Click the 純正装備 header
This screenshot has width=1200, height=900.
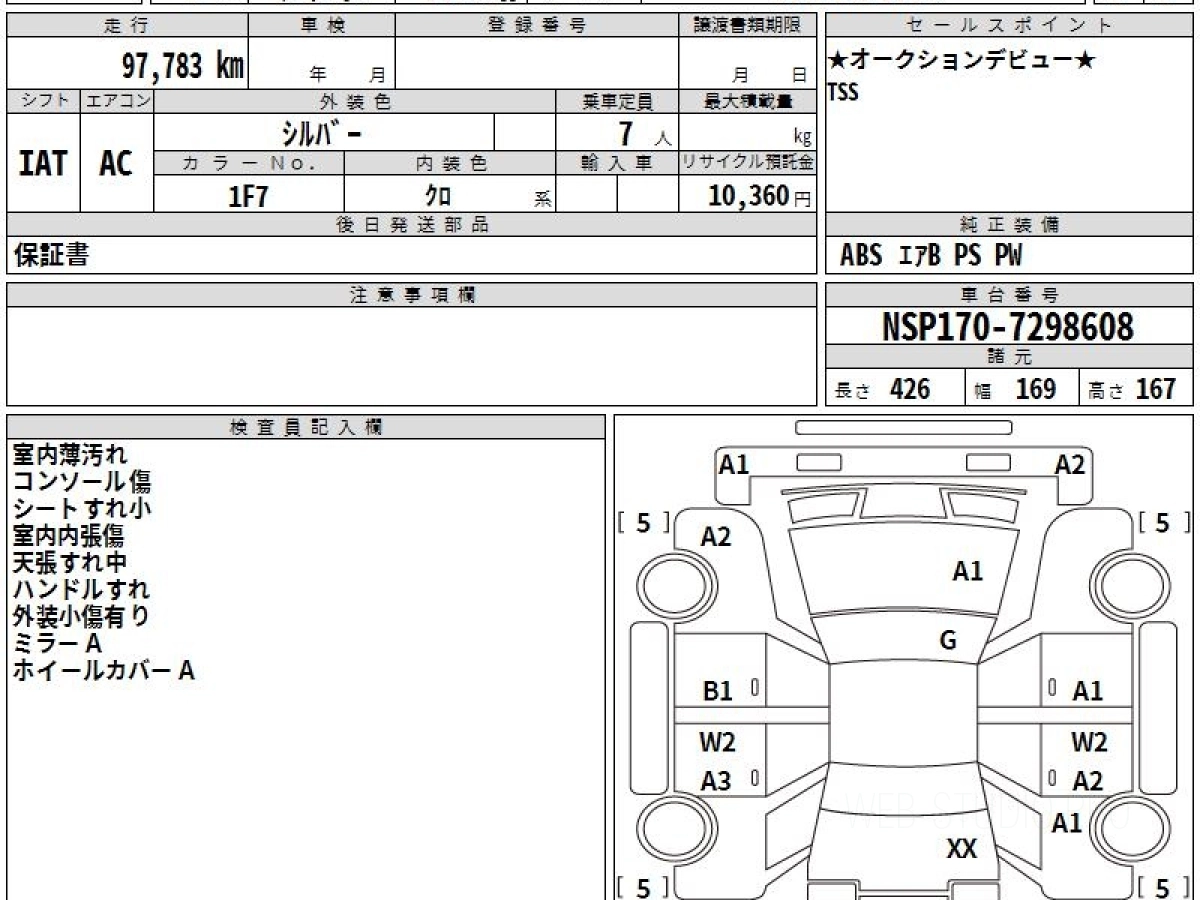tap(1010, 226)
